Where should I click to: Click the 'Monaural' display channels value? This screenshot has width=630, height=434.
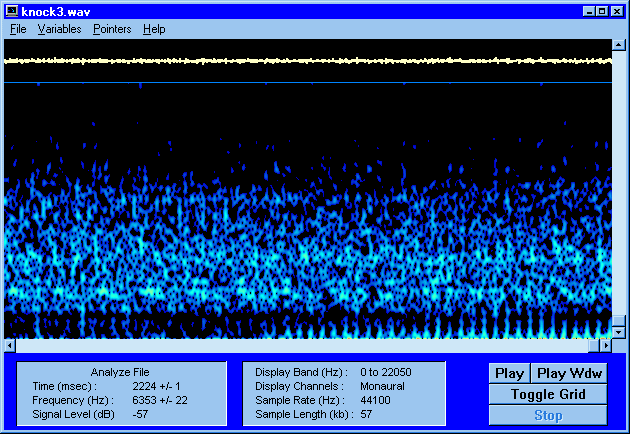(382, 386)
